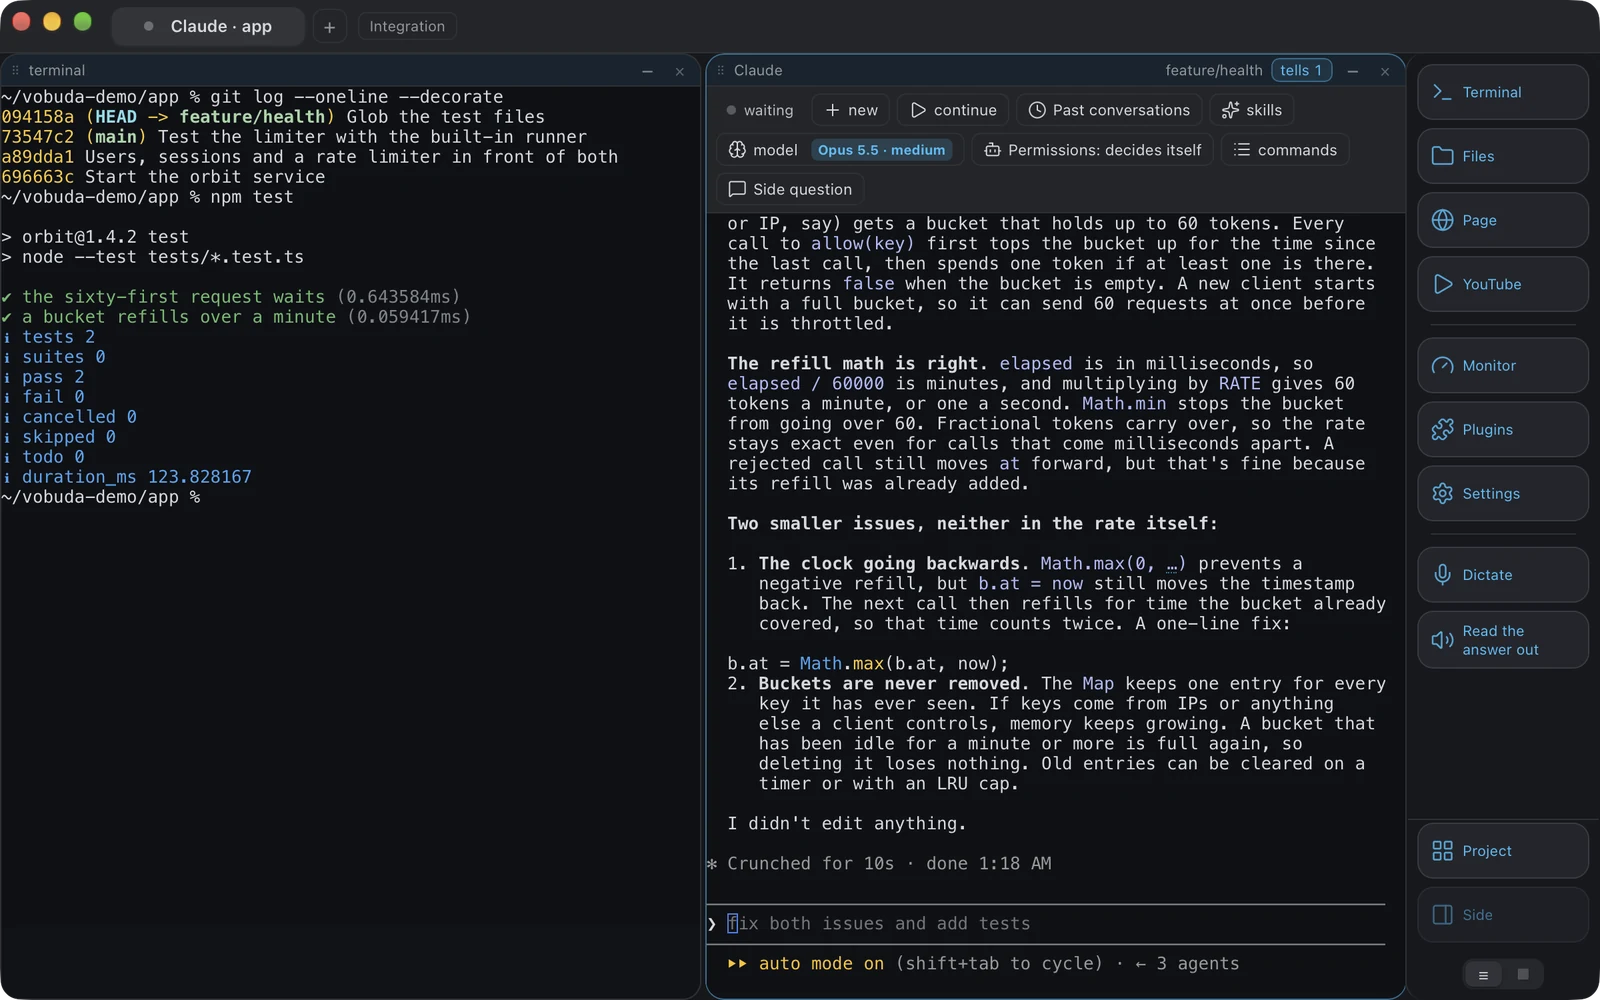
Task: Close the Claude pane
Action: [1385, 71]
